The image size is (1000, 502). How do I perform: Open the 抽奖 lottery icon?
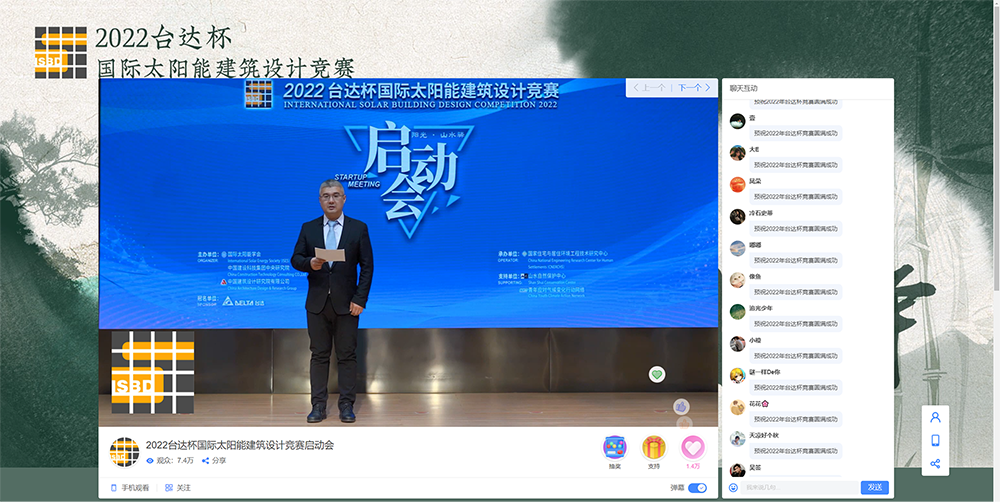point(614,448)
